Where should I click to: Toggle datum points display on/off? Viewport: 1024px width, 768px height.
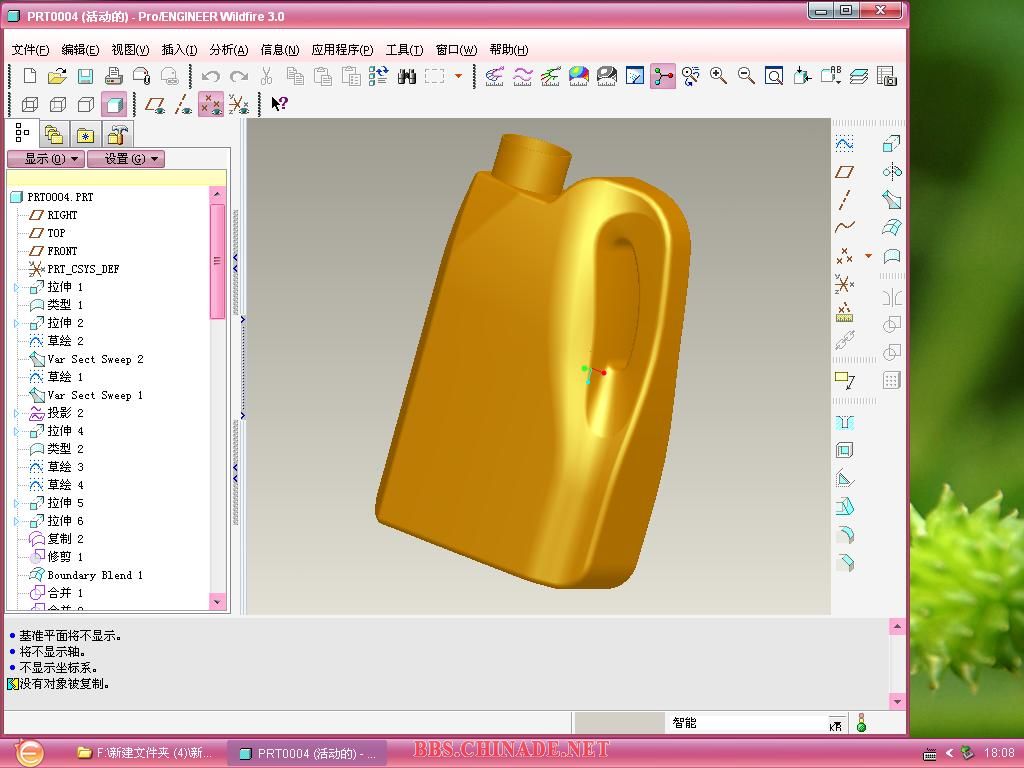point(211,104)
